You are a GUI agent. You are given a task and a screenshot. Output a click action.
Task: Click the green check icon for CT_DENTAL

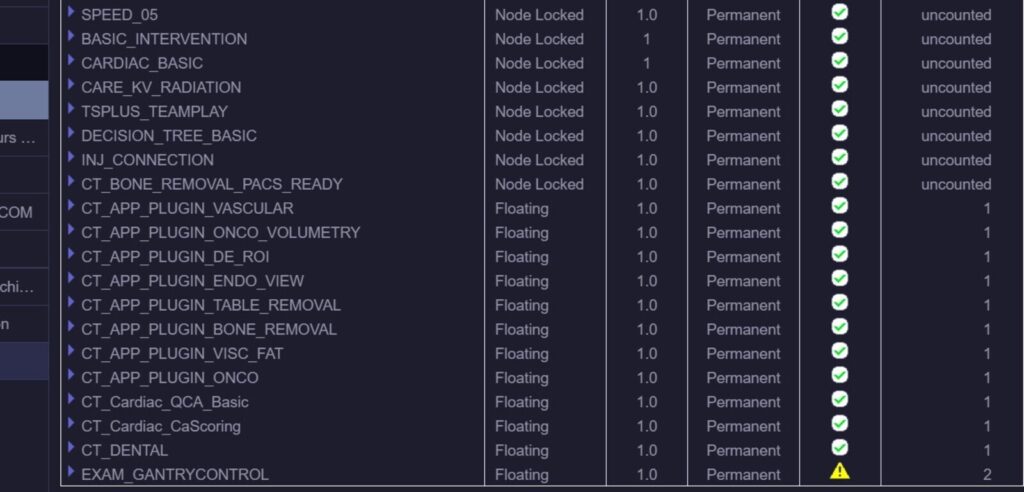(840, 448)
